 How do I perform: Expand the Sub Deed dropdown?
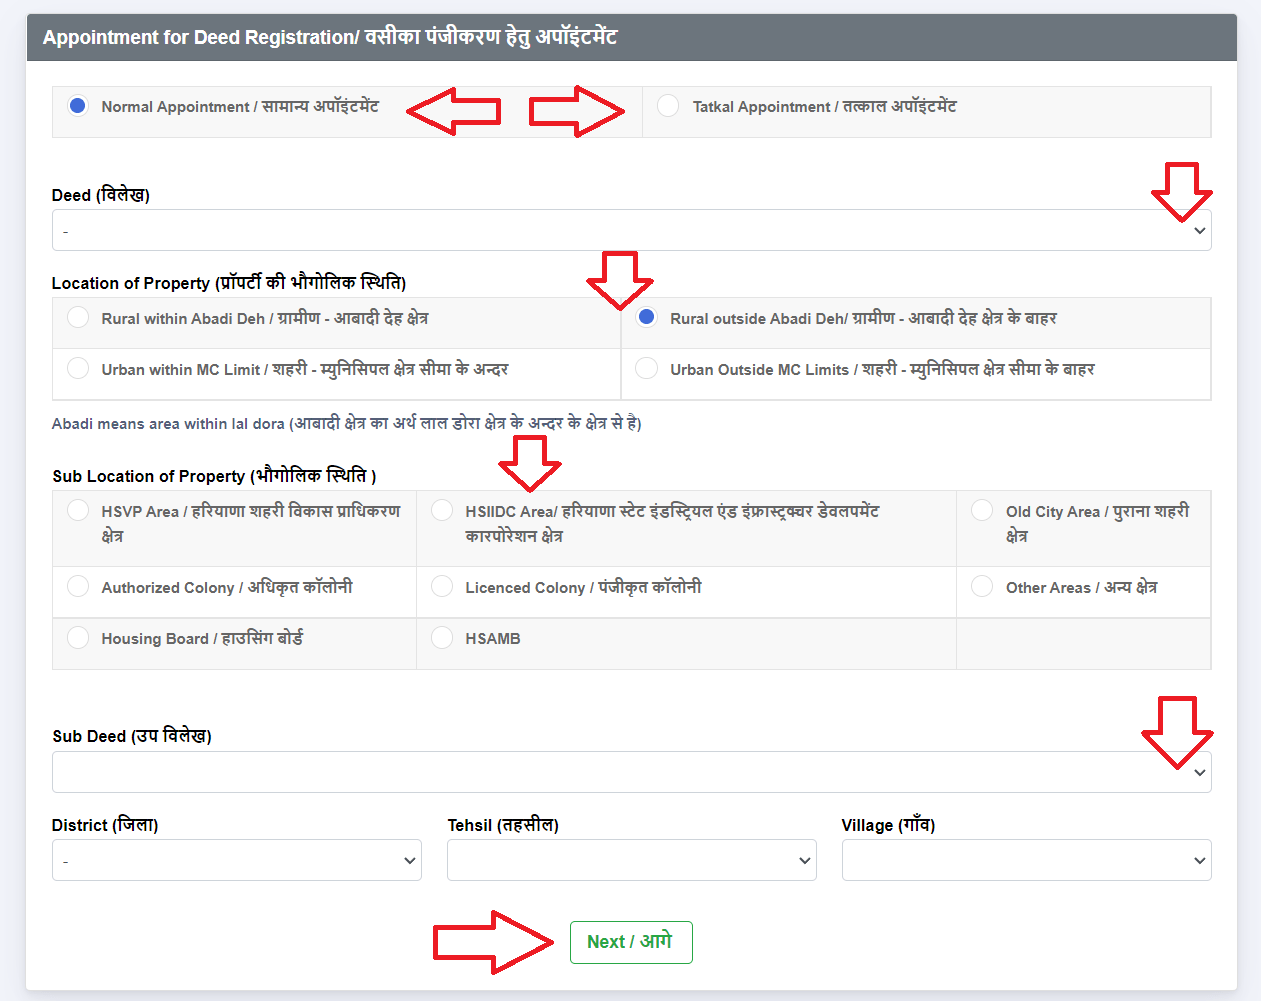click(x=630, y=773)
